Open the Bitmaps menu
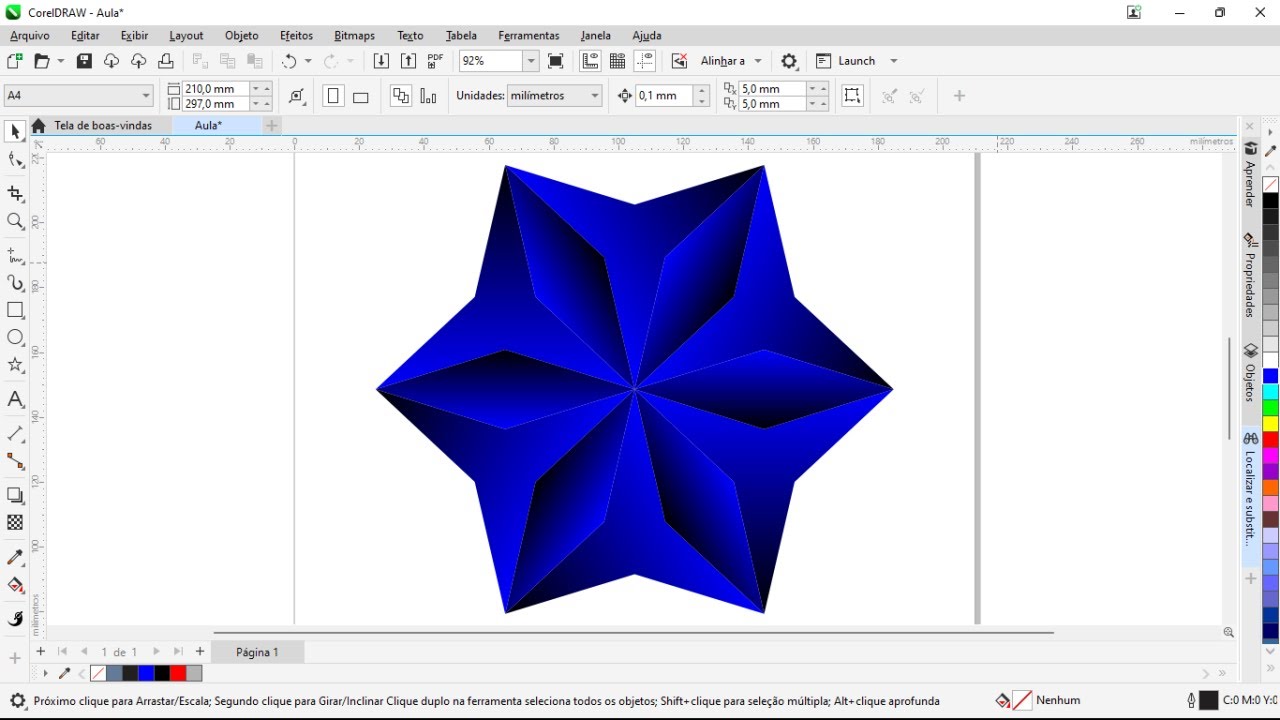Screen dimensions: 1280x720 [354, 35]
